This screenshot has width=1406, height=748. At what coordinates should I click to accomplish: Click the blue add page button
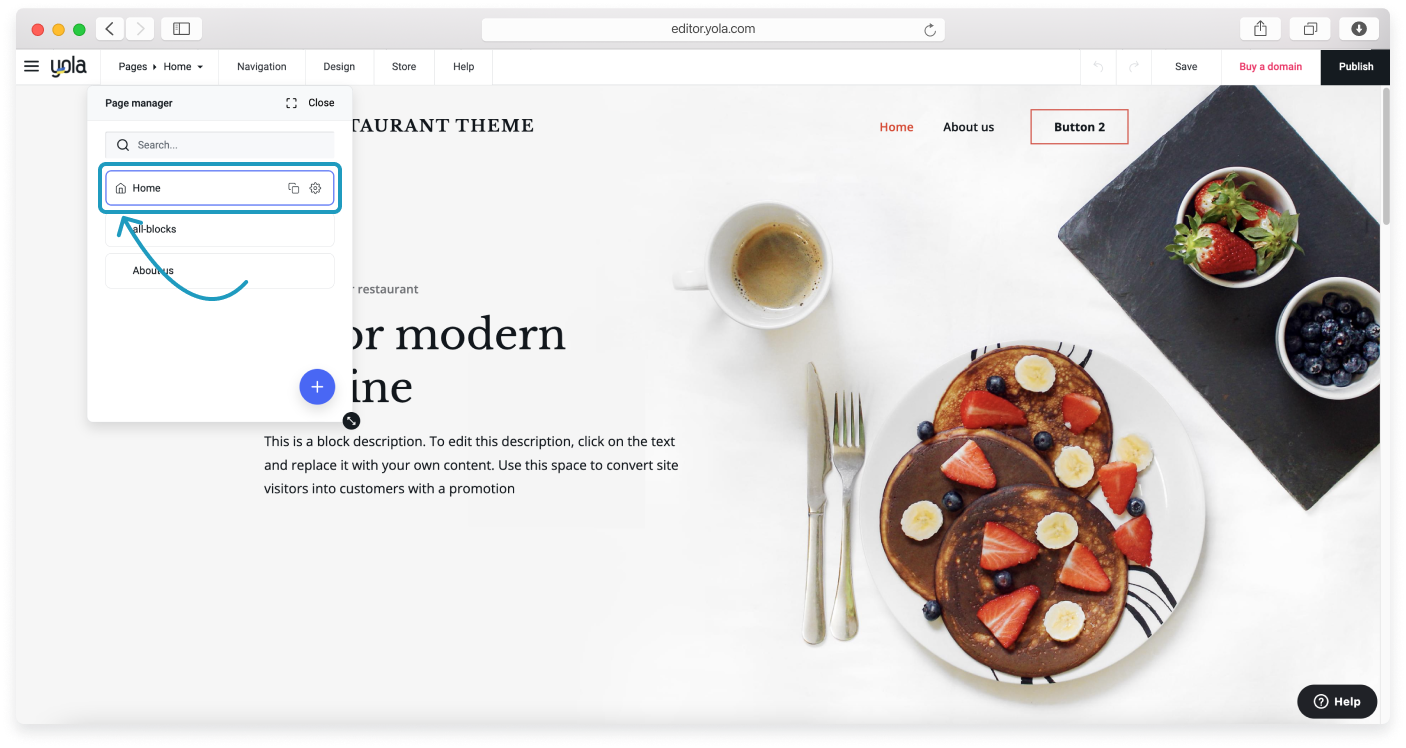click(317, 387)
